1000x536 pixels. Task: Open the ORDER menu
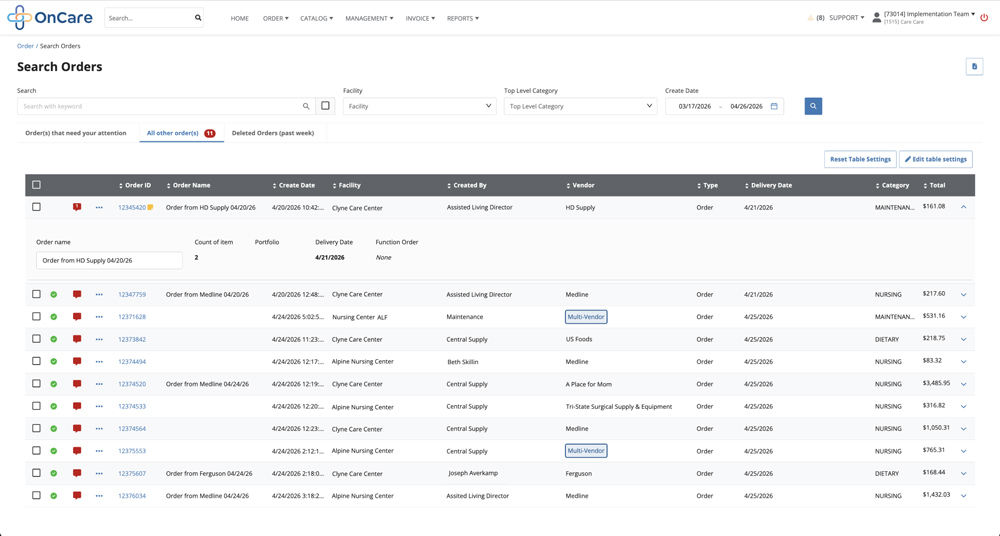point(276,19)
